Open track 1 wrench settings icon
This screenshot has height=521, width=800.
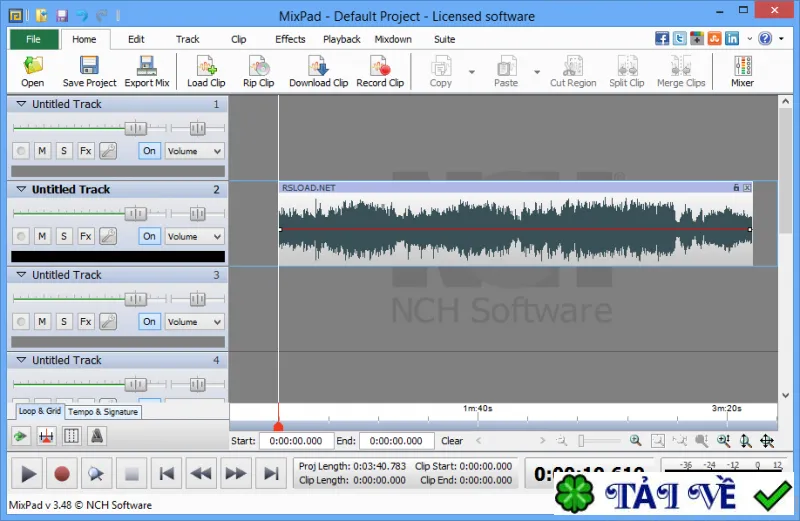coord(108,151)
